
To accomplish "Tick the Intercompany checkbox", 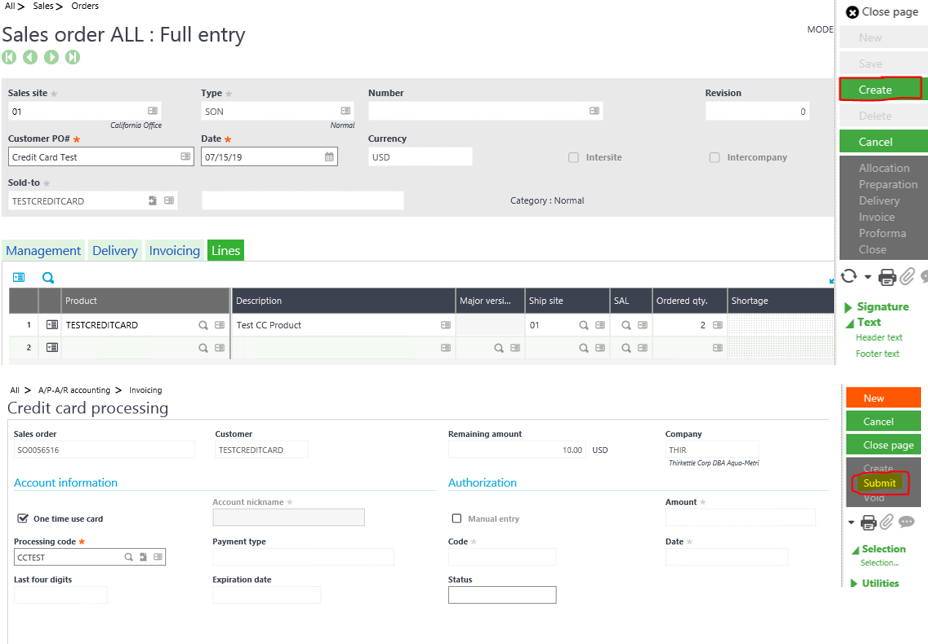I will click(x=714, y=158).
